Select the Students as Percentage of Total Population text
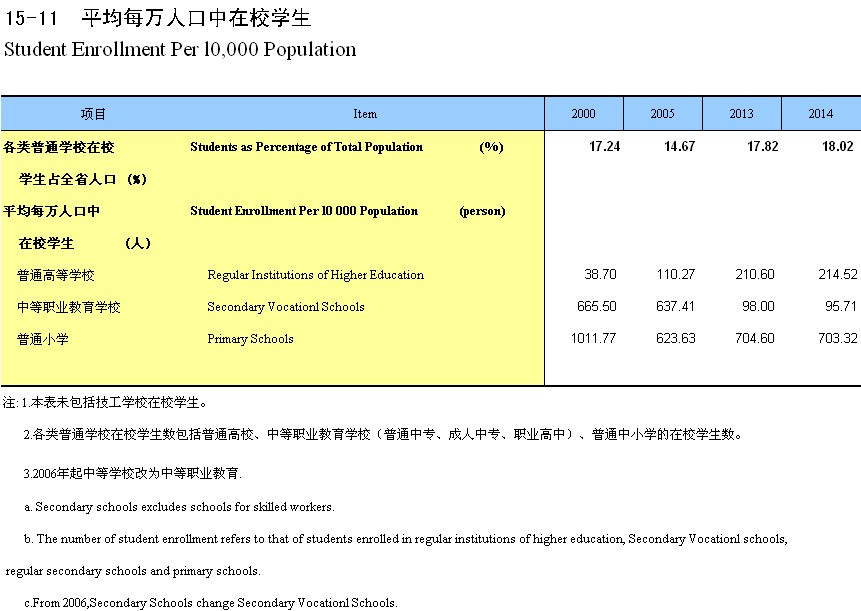The image size is (861, 611). click(x=306, y=147)
